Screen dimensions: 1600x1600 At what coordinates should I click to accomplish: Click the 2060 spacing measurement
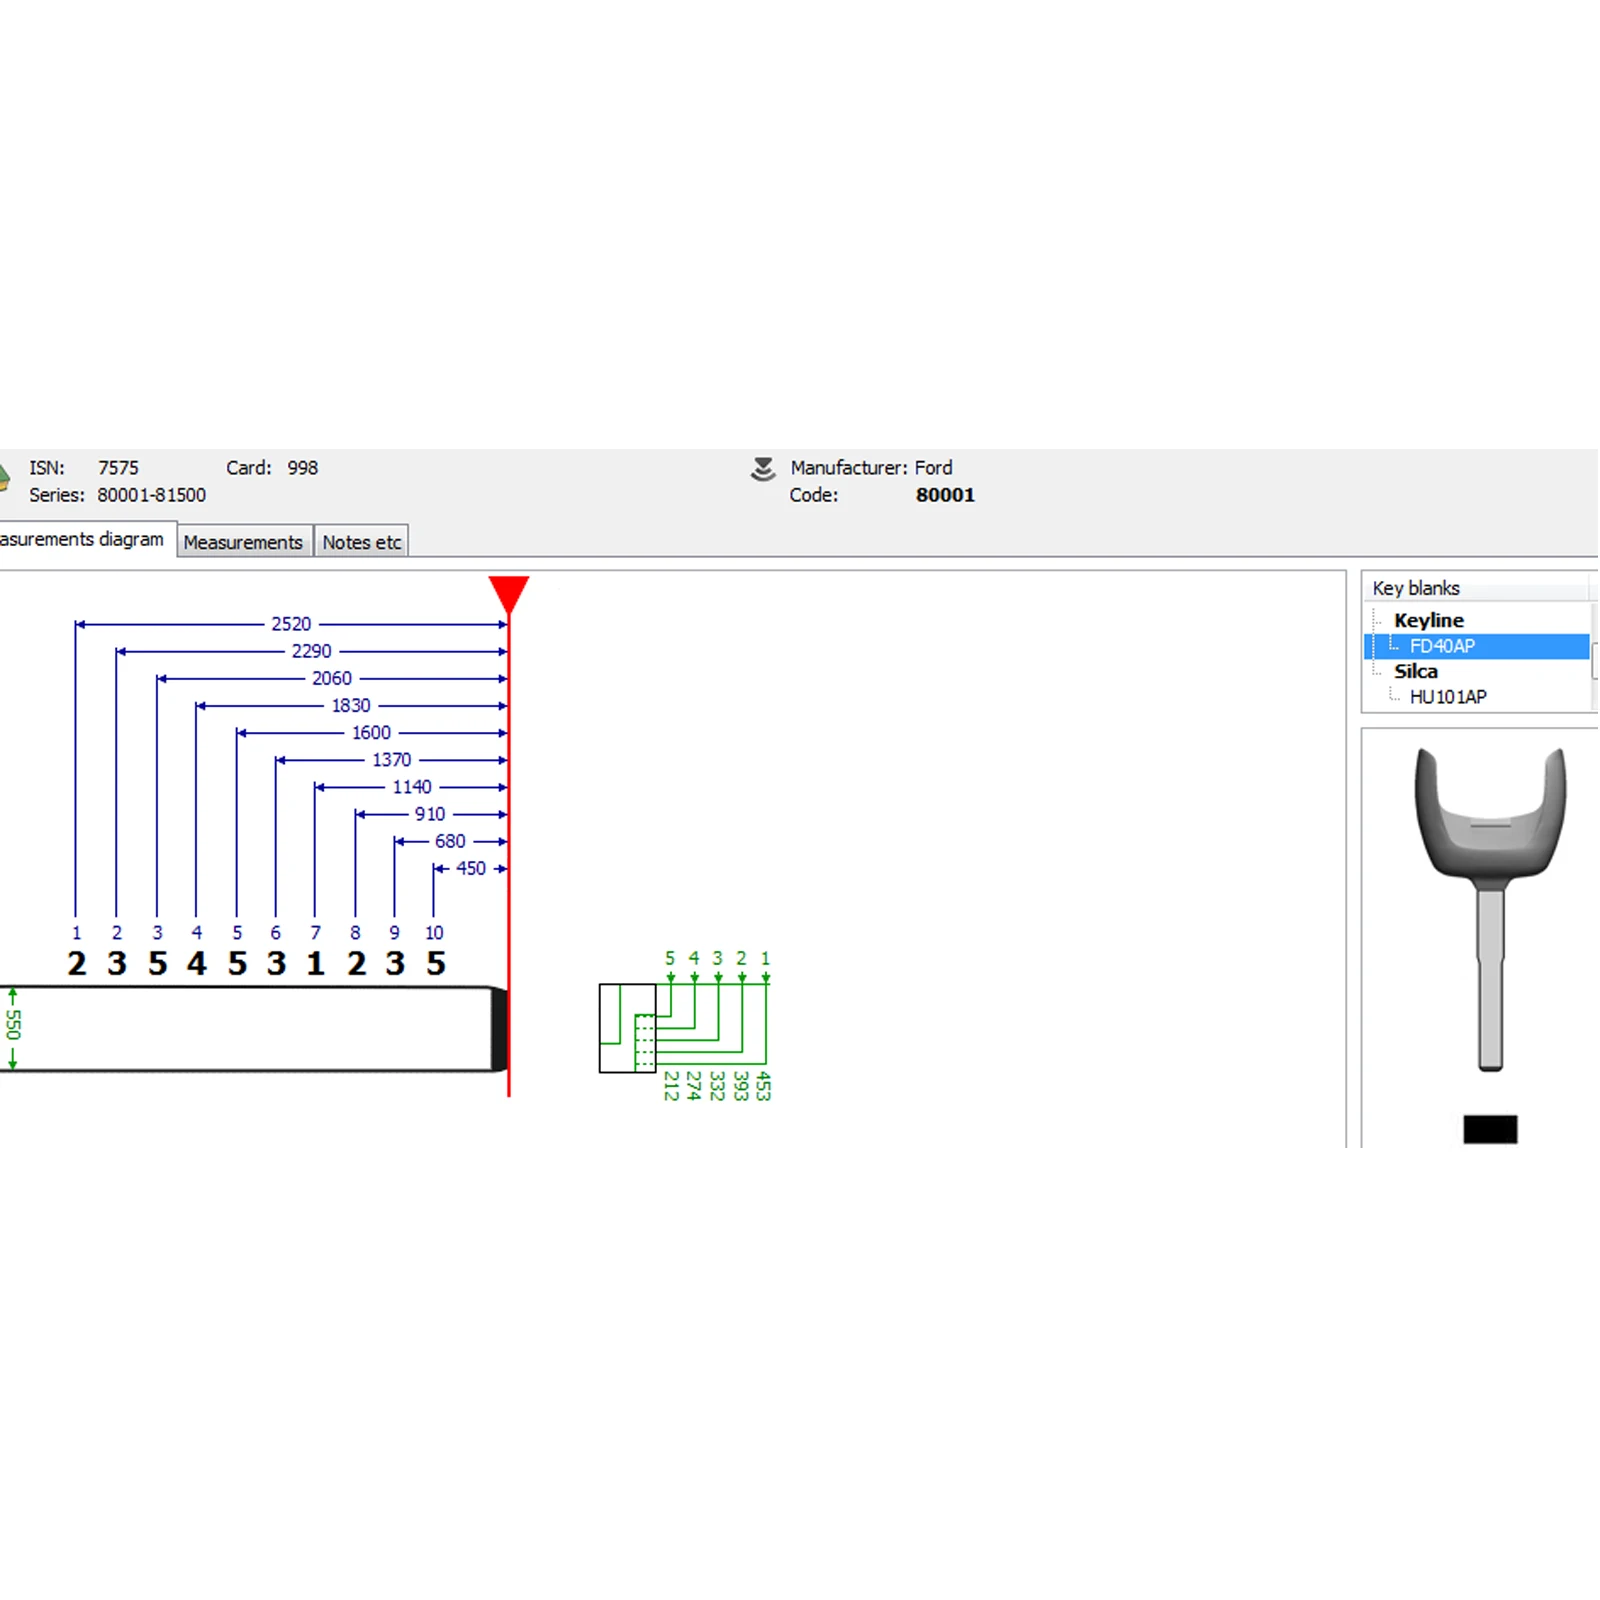coord(332,678)
